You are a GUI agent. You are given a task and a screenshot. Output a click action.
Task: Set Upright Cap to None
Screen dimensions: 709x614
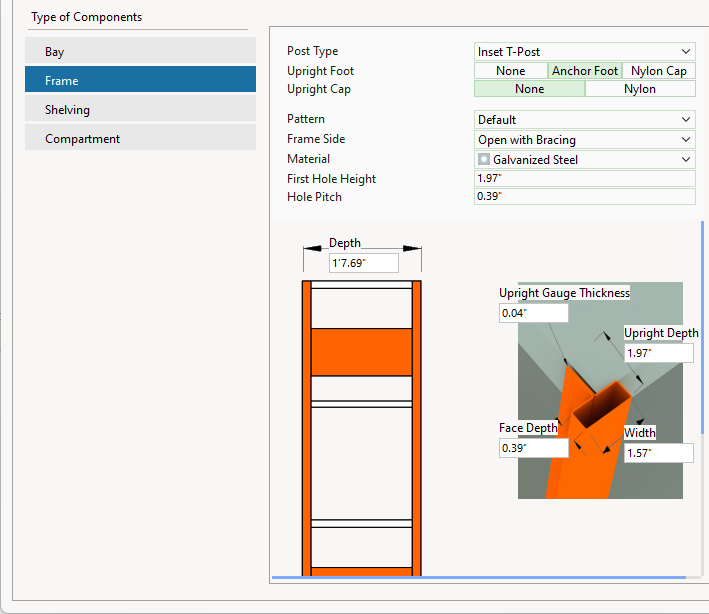pyautogui.click(x=529, y=89)
